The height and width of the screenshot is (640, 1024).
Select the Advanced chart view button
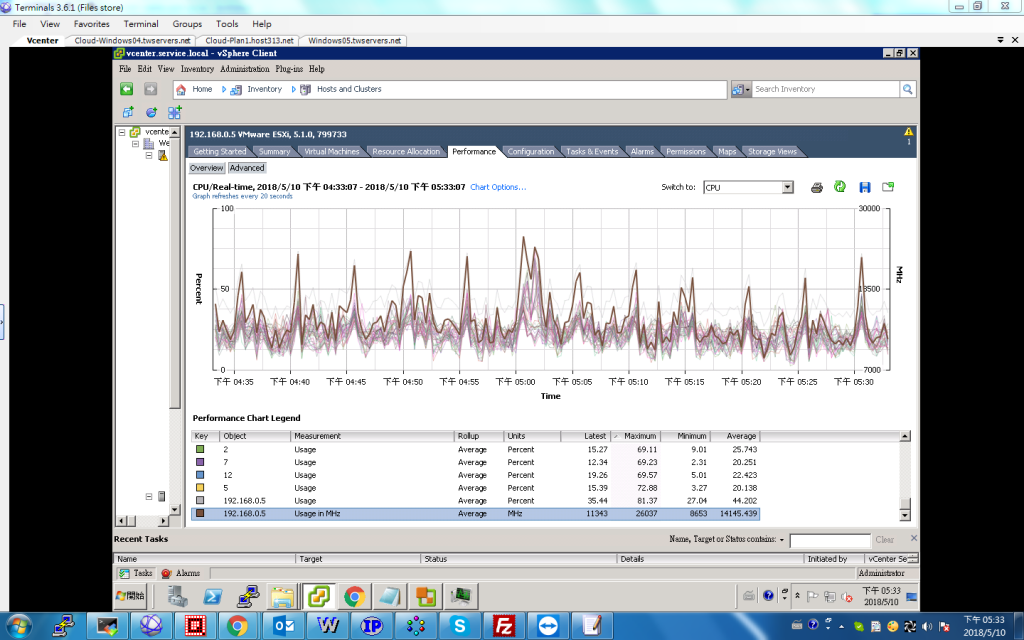click(x=247, y=168)
